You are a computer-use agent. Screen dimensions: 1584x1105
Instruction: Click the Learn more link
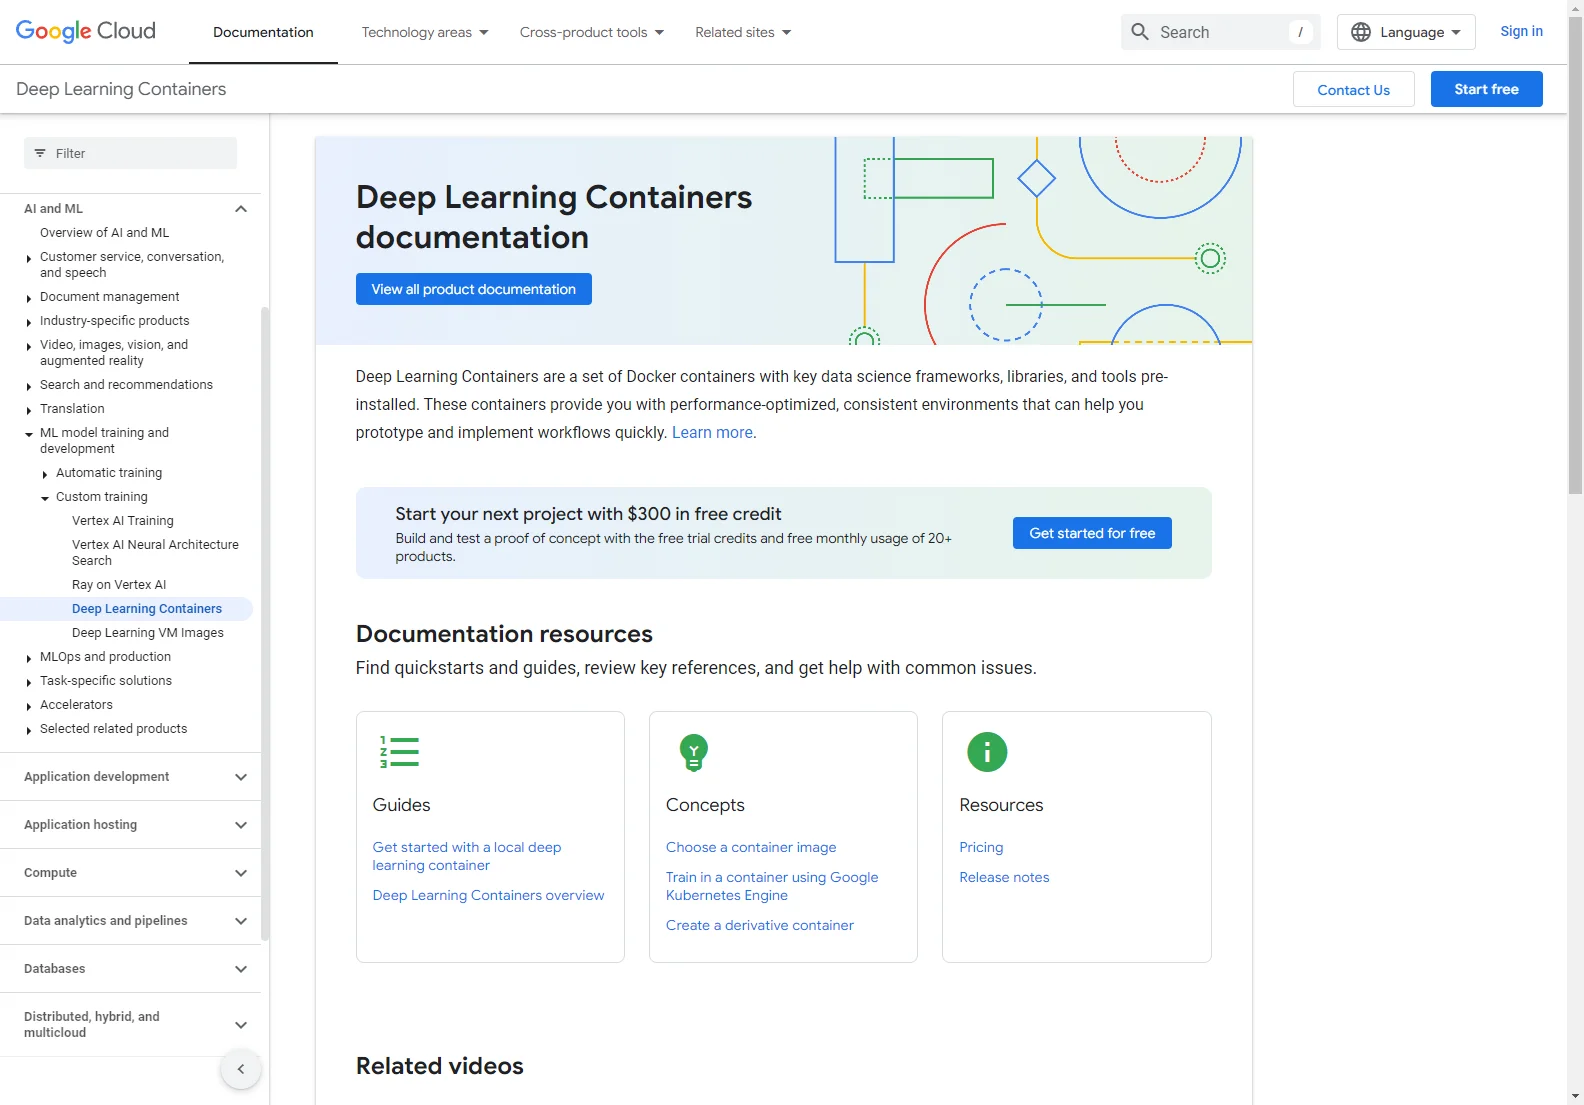coord(714,432)
